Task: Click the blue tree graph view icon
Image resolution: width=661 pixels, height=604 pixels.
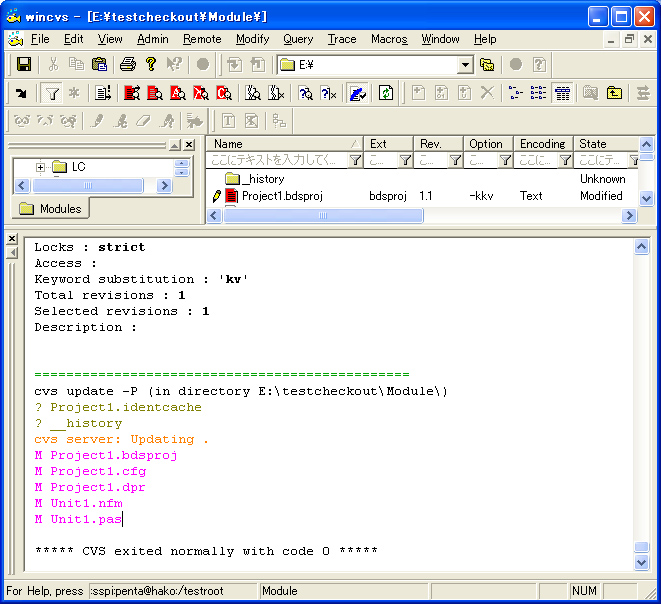Action: click(x=515, y=93)
